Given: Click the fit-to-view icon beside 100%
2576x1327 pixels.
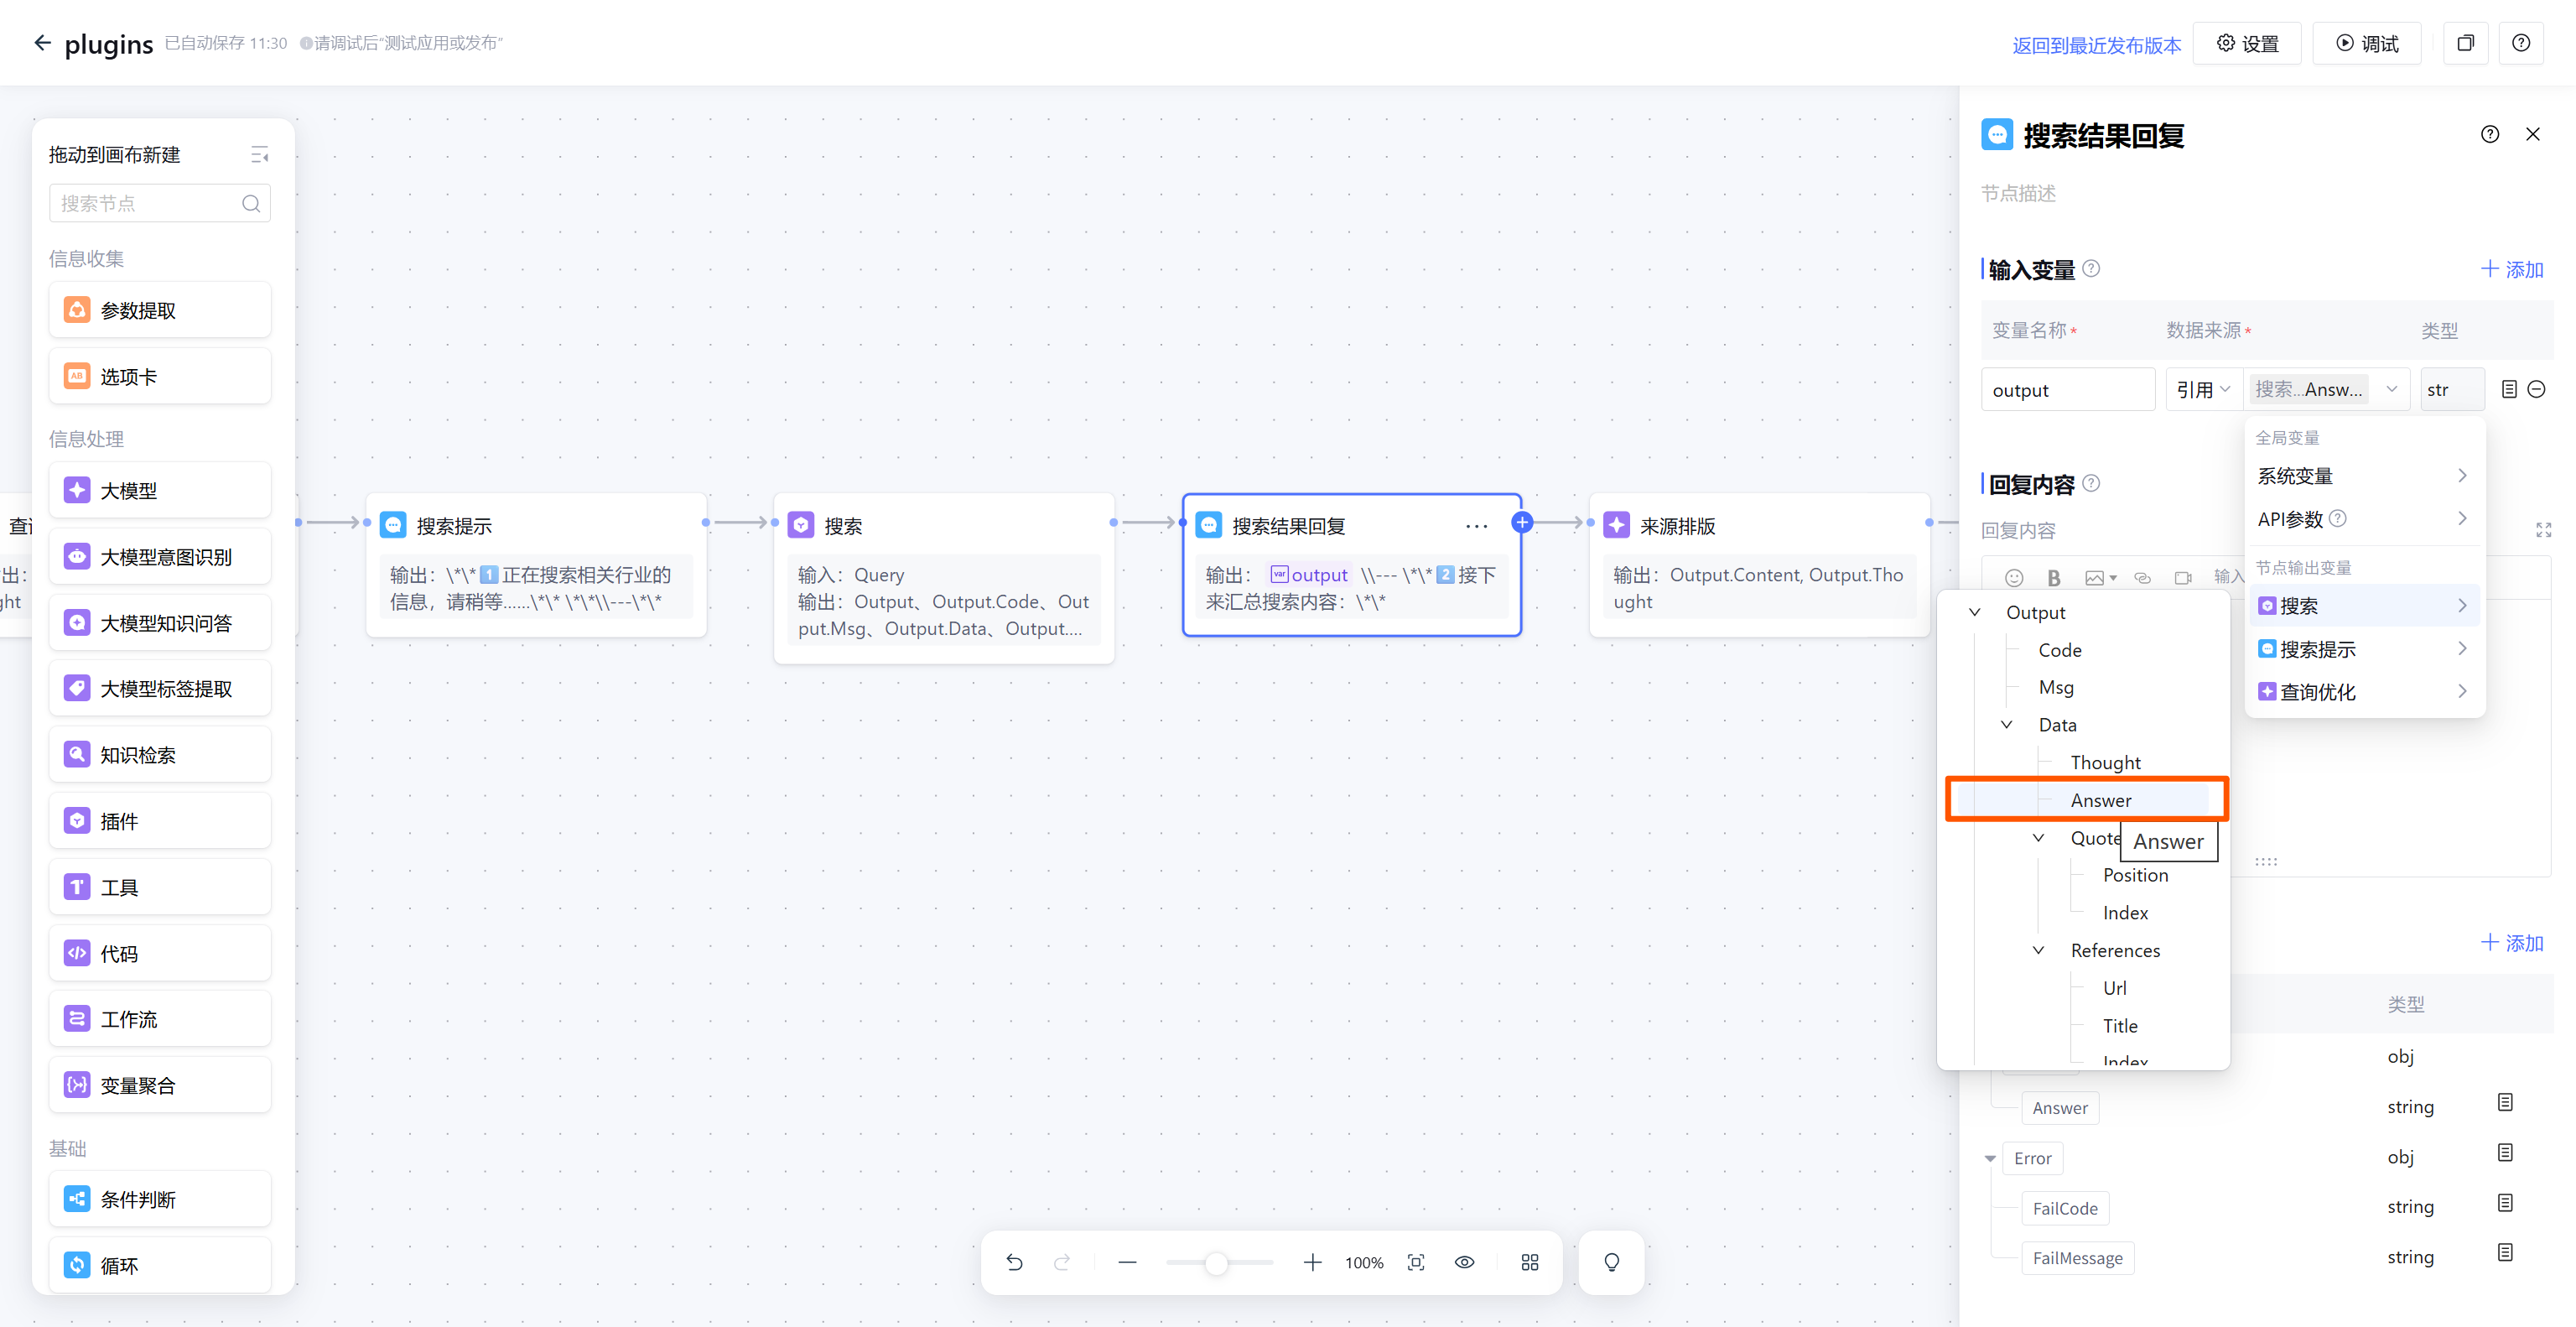Looking at the screenshot, I should (1416, 1262).
